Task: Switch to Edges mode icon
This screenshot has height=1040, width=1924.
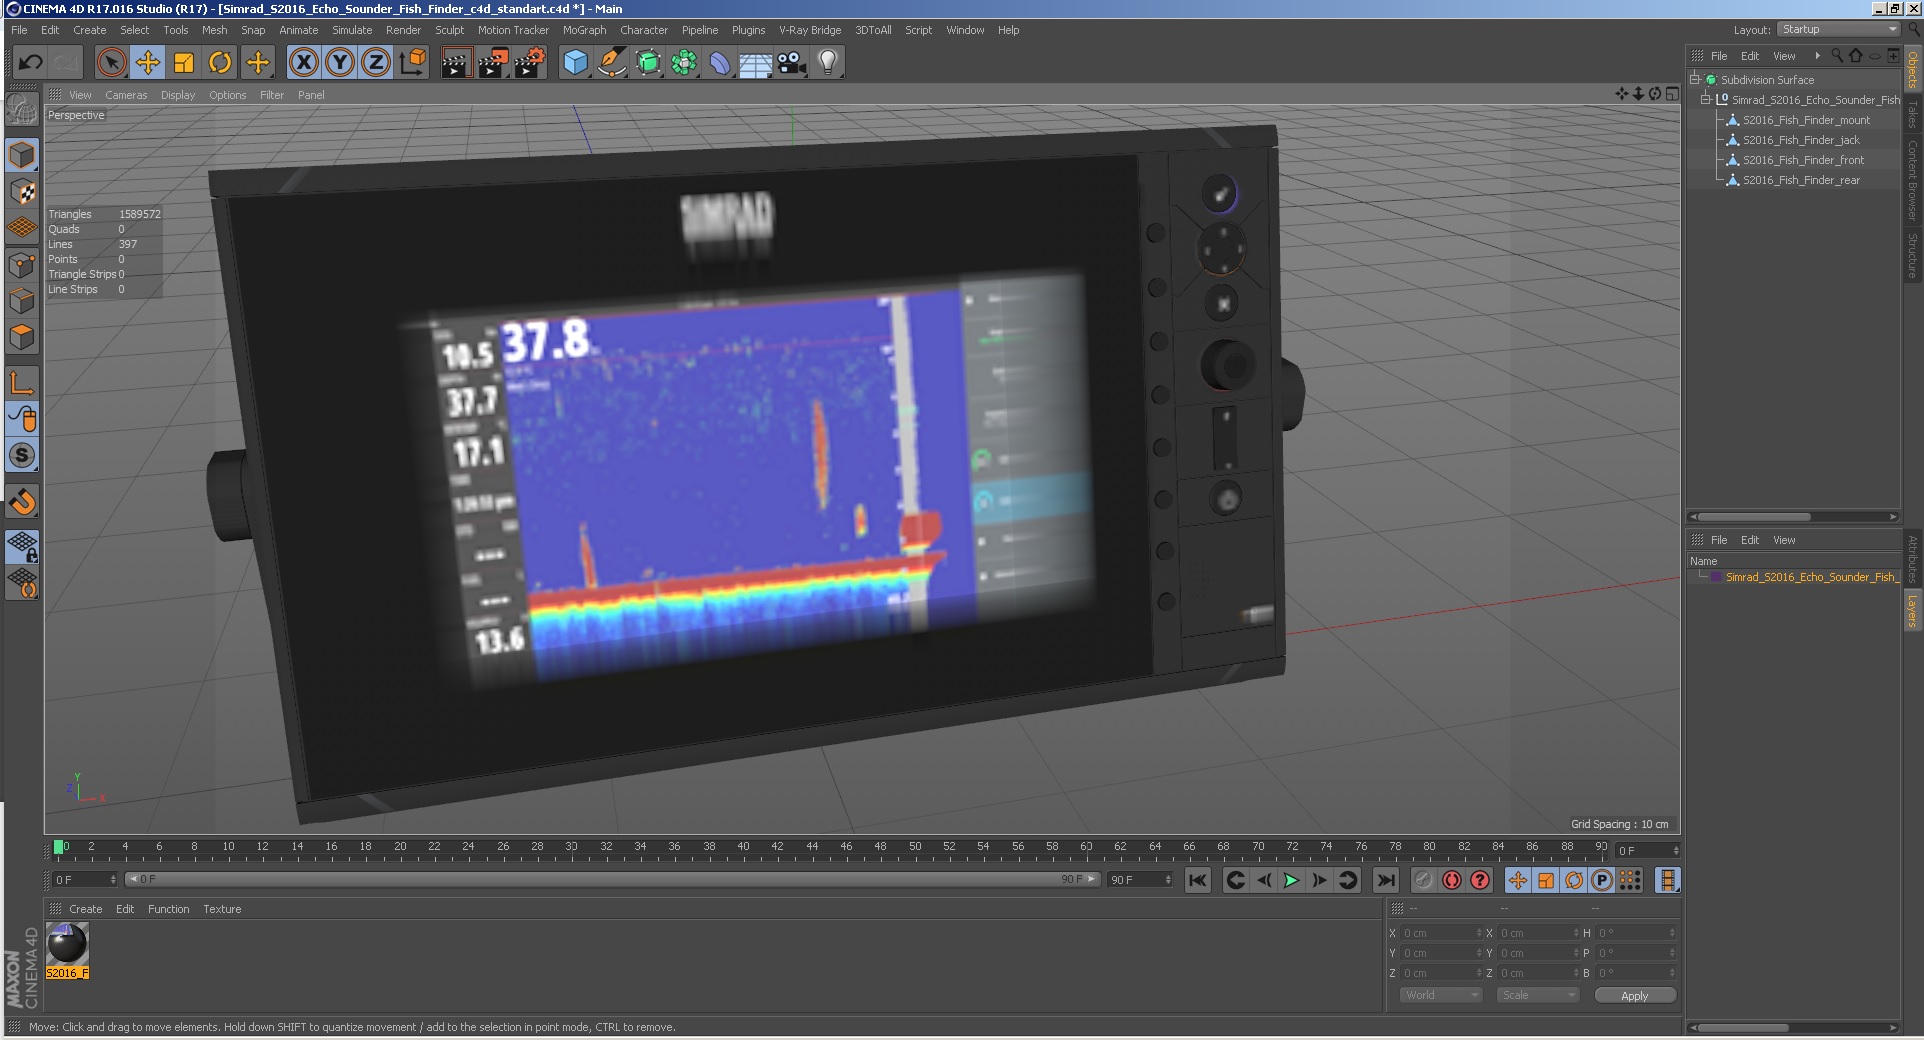Action: coord(22,301)
